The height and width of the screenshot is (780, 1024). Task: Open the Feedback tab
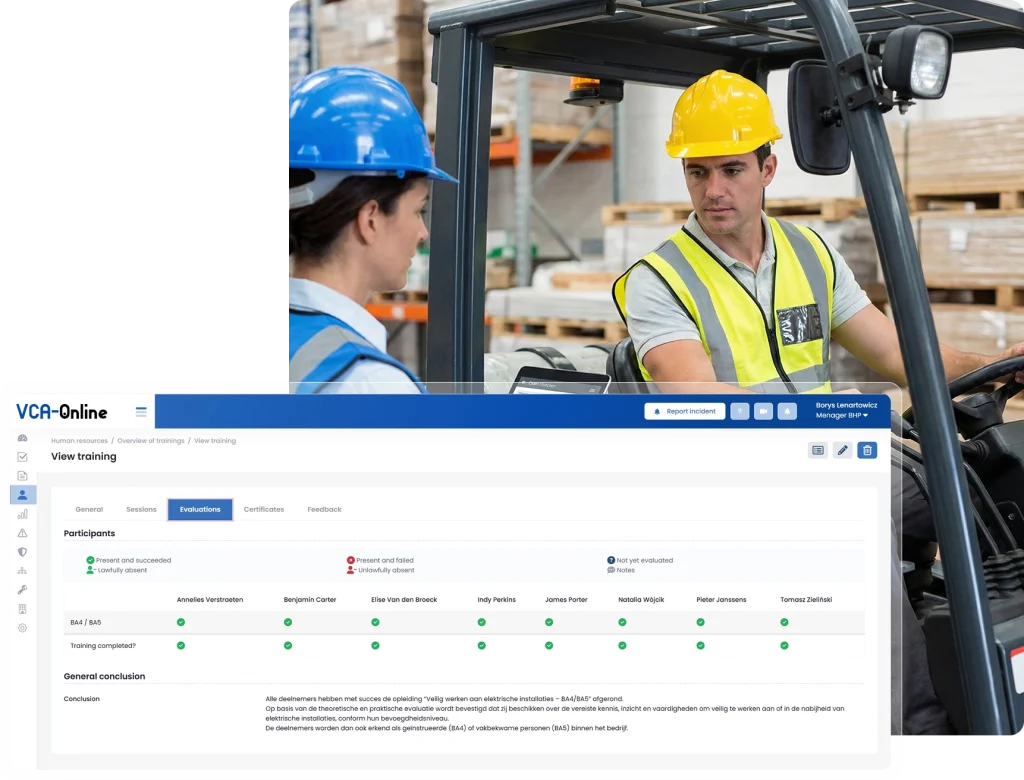[x=324, y=509]
